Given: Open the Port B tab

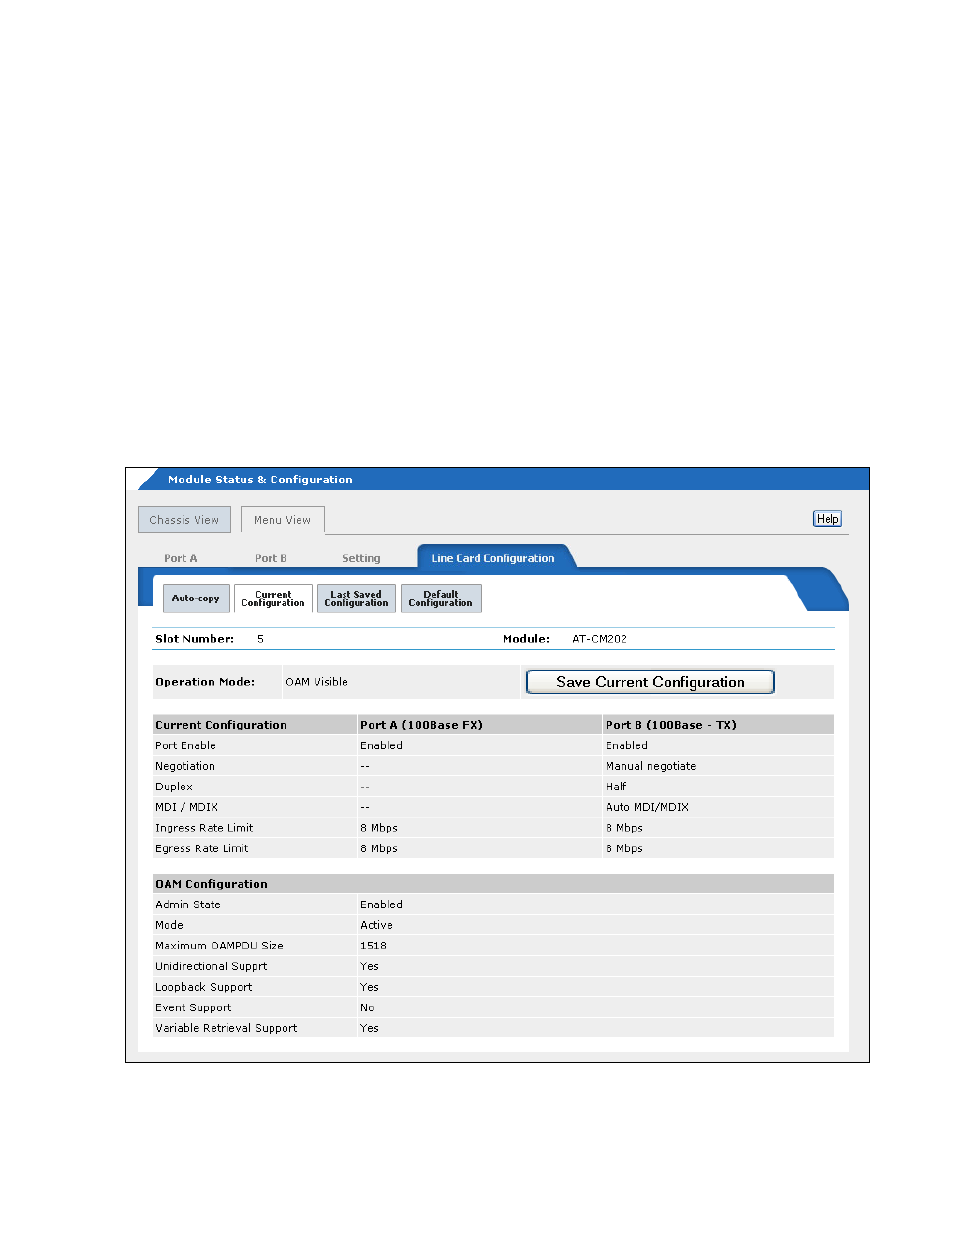Looking at the screenshot, I should 270,559.
